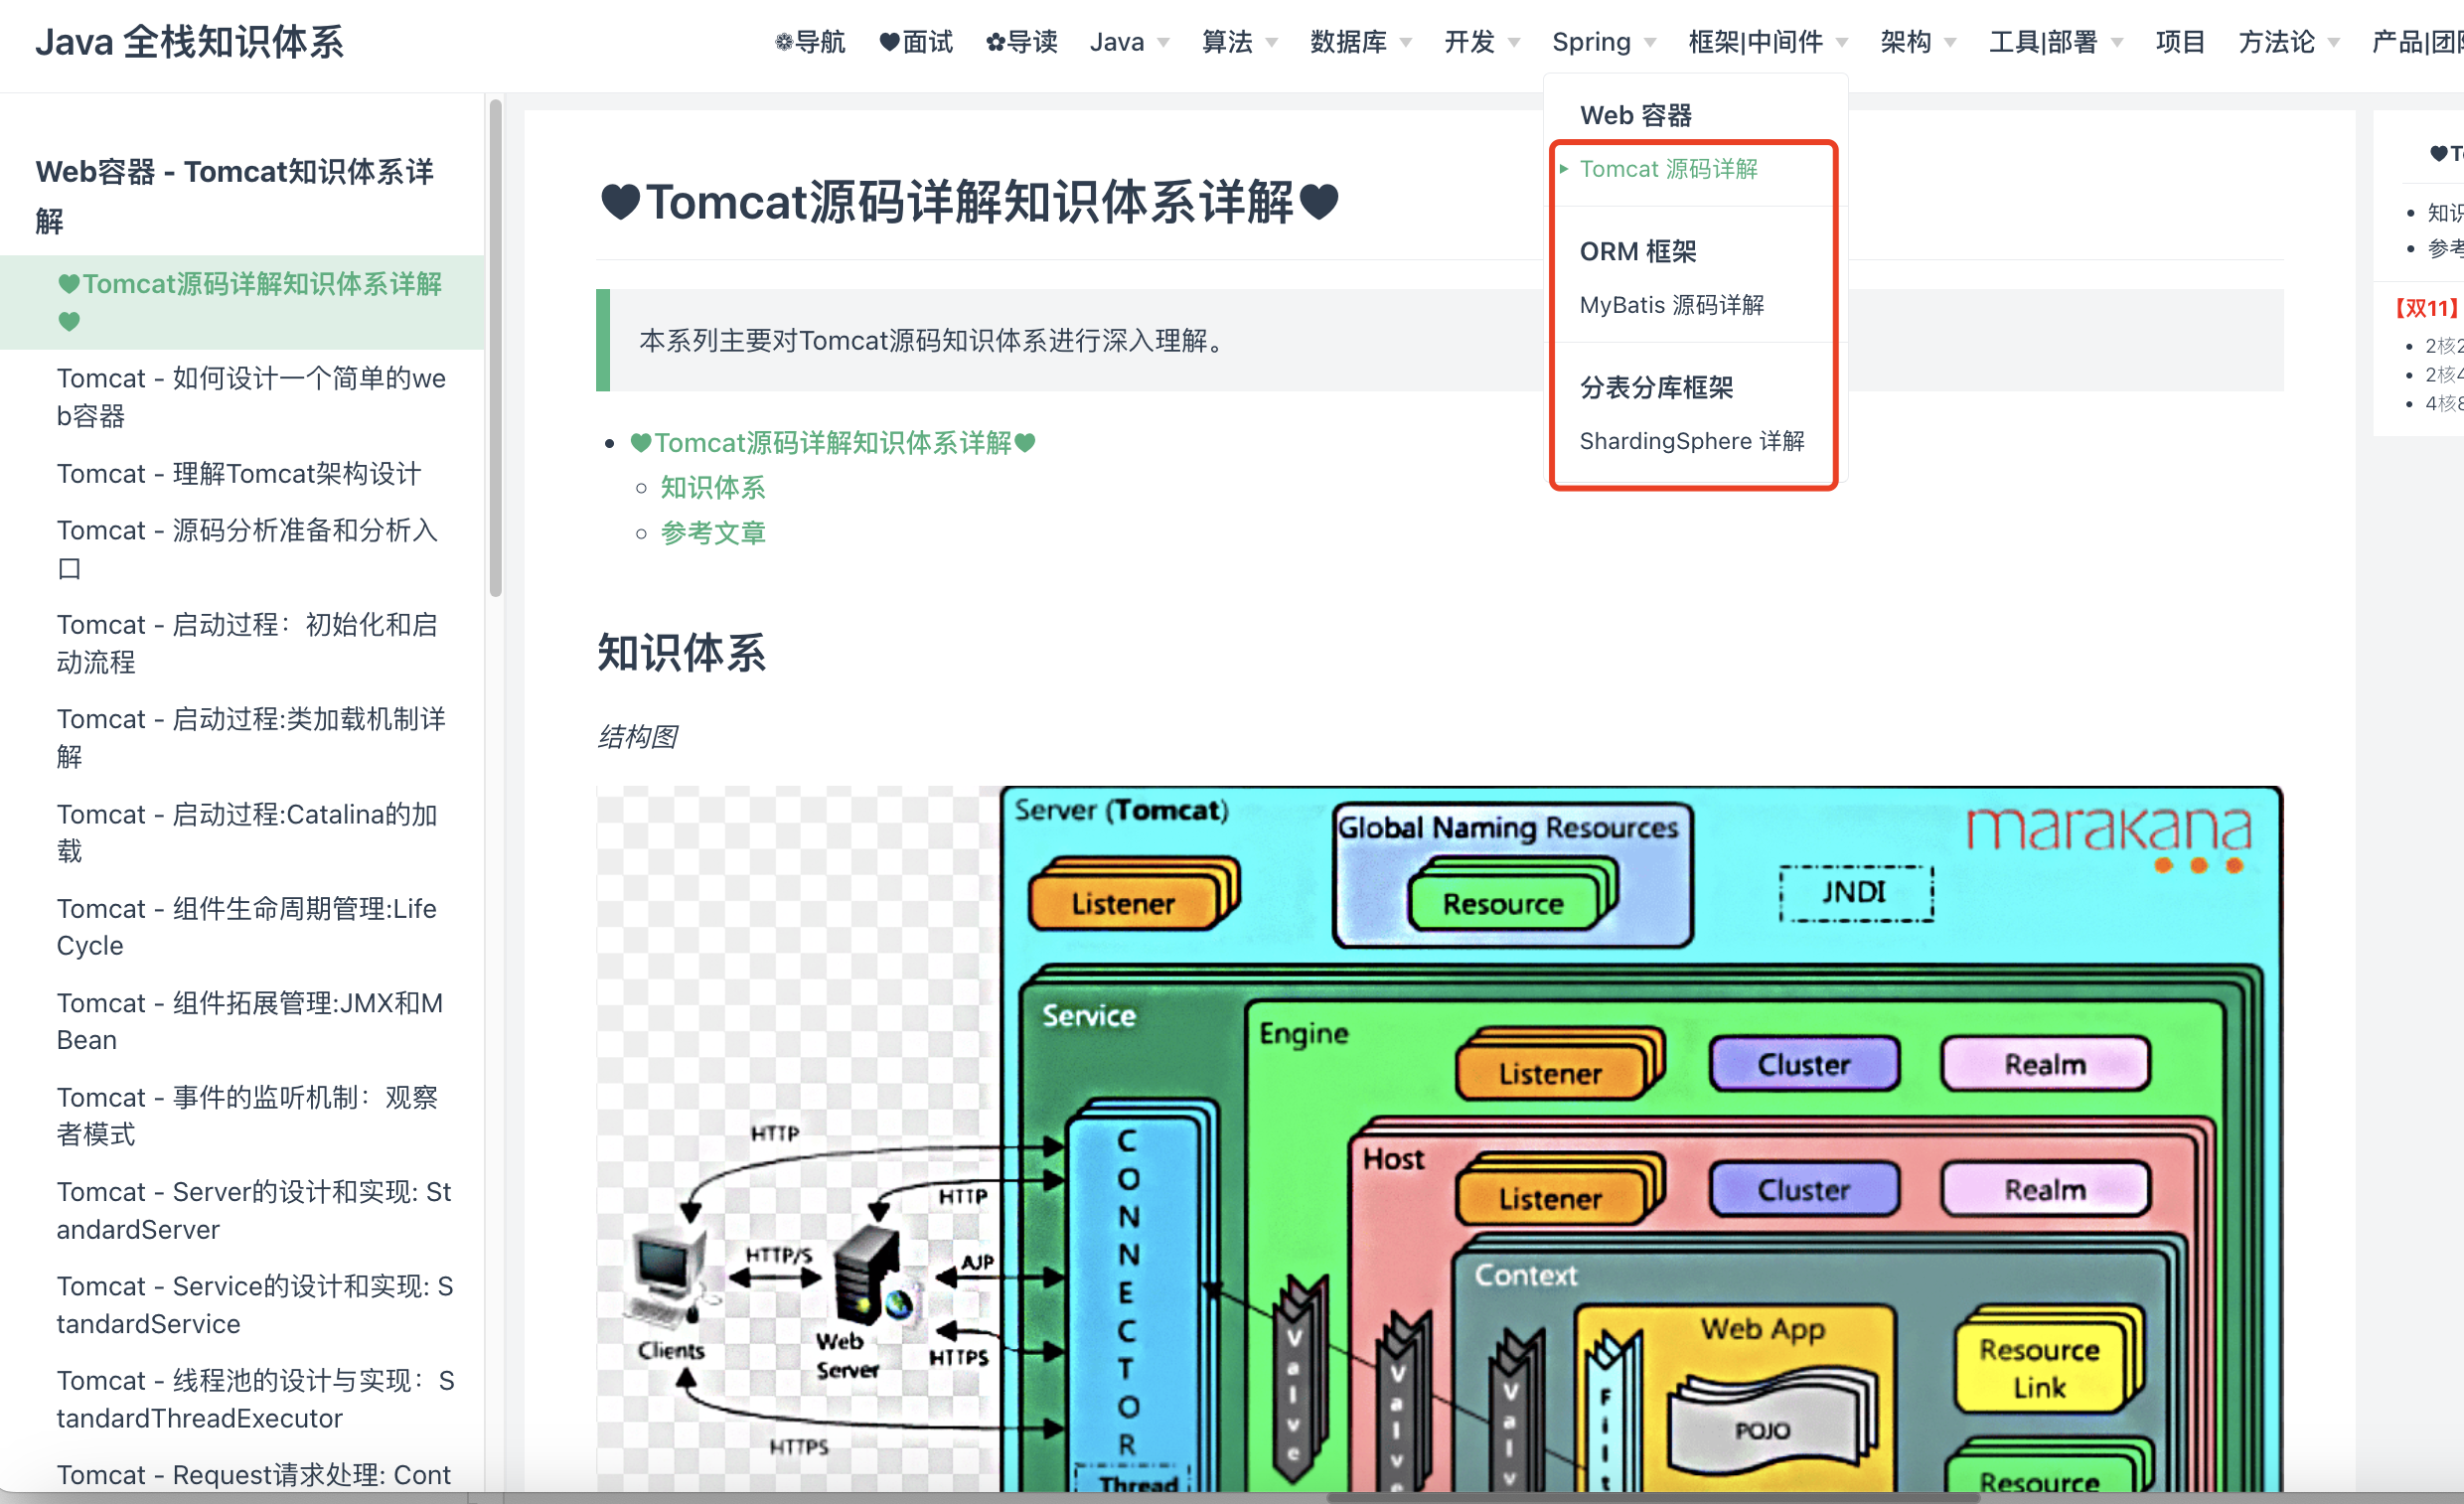Open the 导读 nav item
Image resolution: width=2464 pixels, height=1504 pixels.
click(1021, 42)
